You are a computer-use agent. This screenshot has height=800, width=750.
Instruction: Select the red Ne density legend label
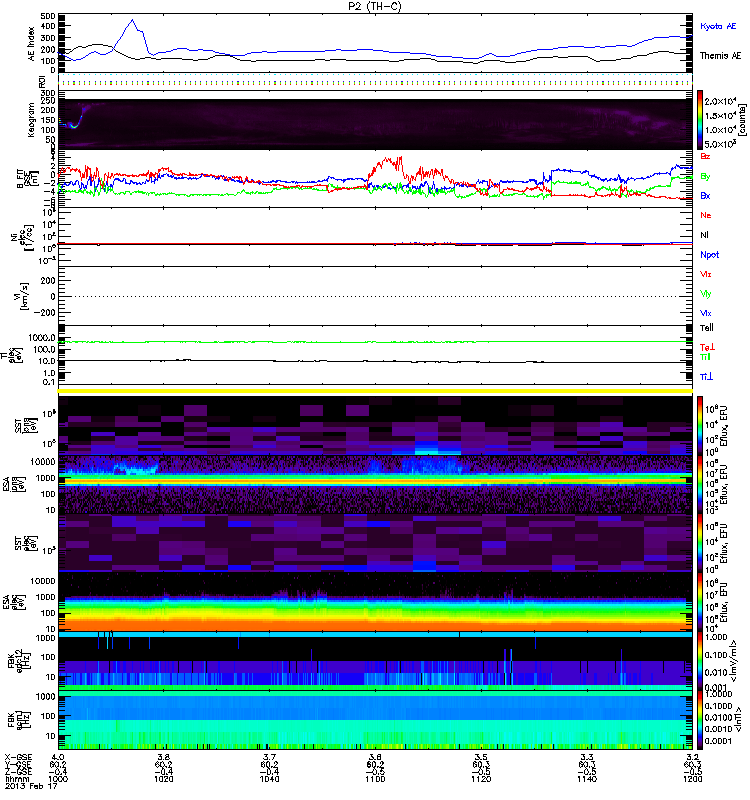706,215
